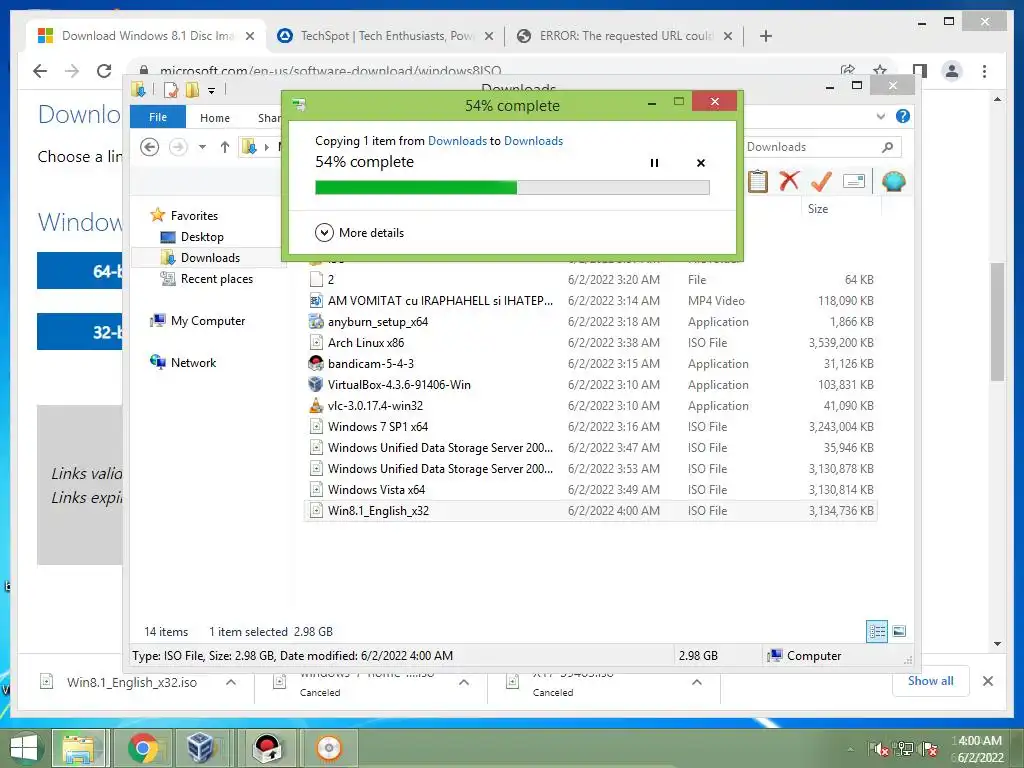Select vlc-3.0.17.4-win32 file
This screenshot has height=768, width=1024.
[590, 406]
